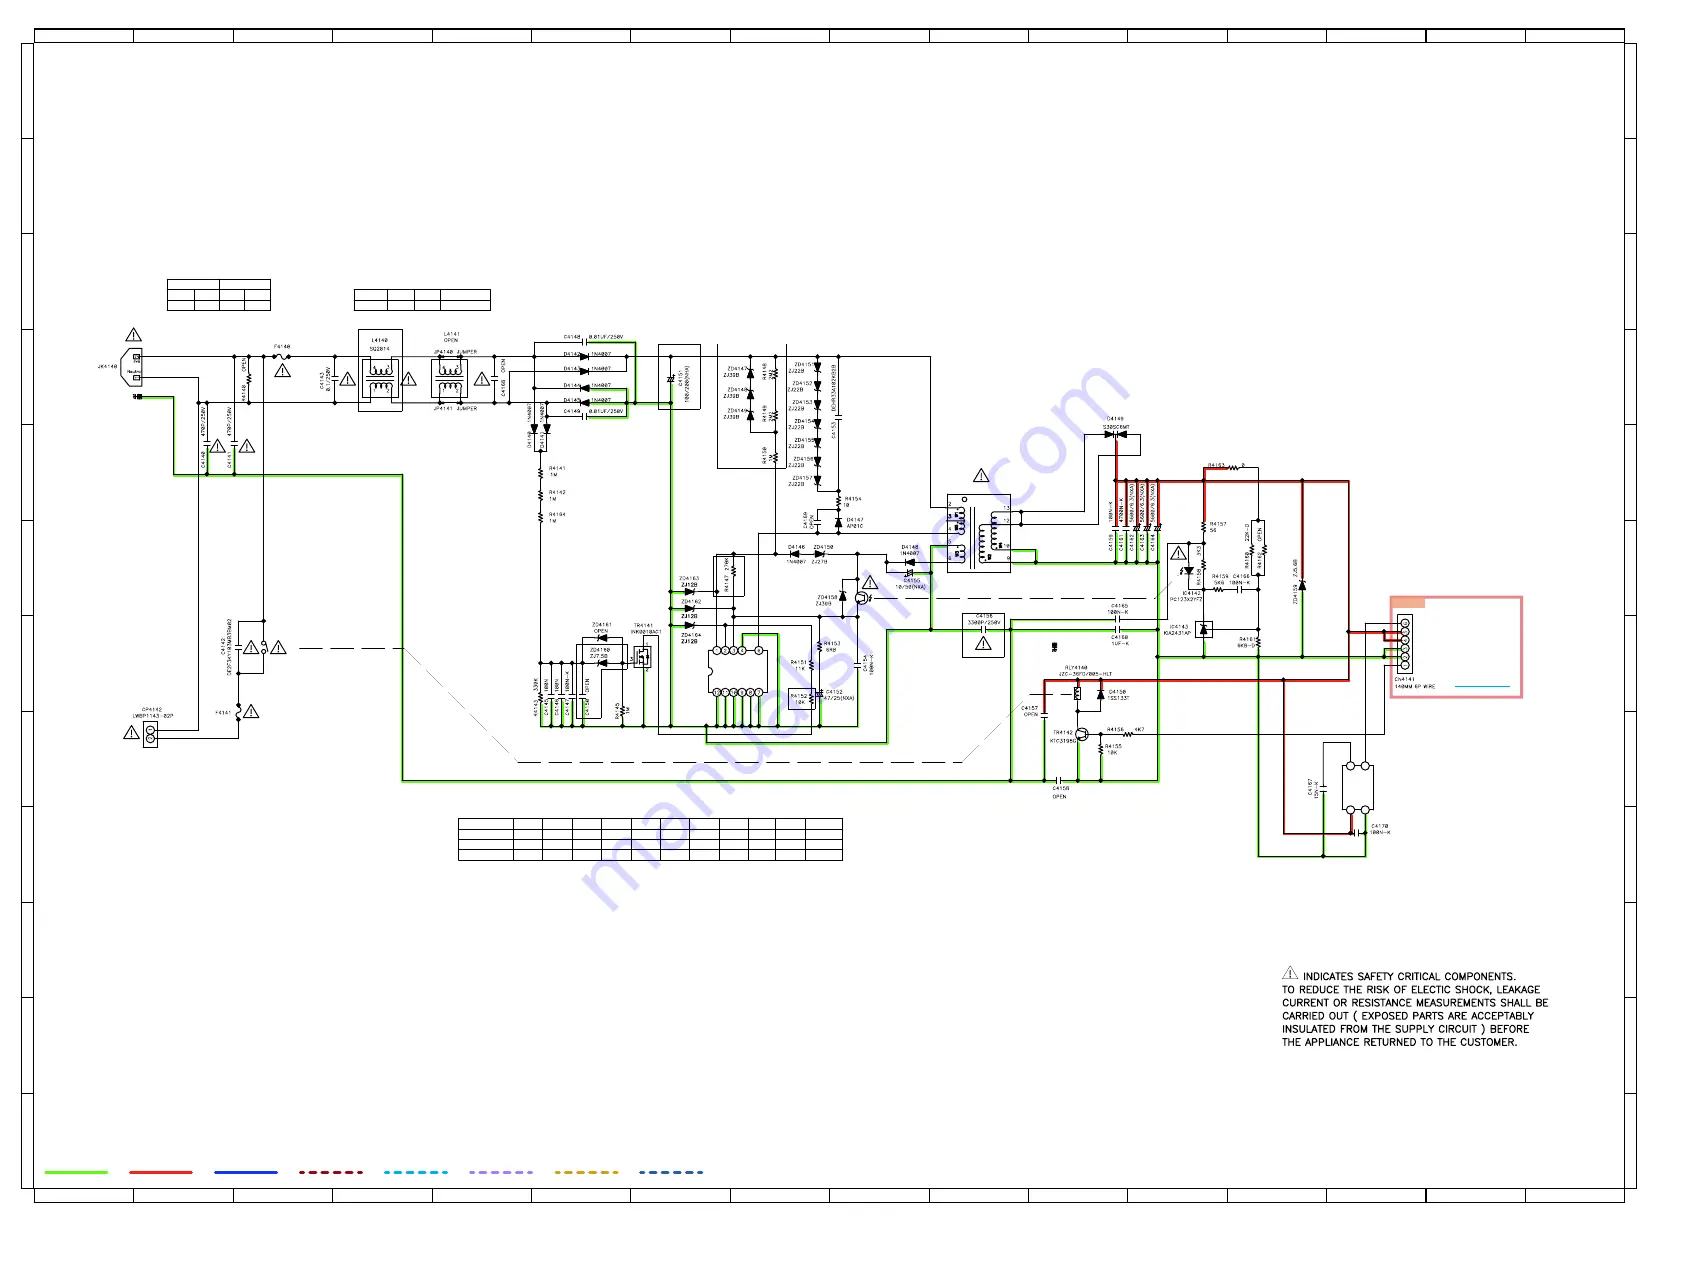Image resolution: width=1701 pixels, height=1263 pixels.
Task: Click the R4156 4K7 label
Action: (x=1125, y=729)
